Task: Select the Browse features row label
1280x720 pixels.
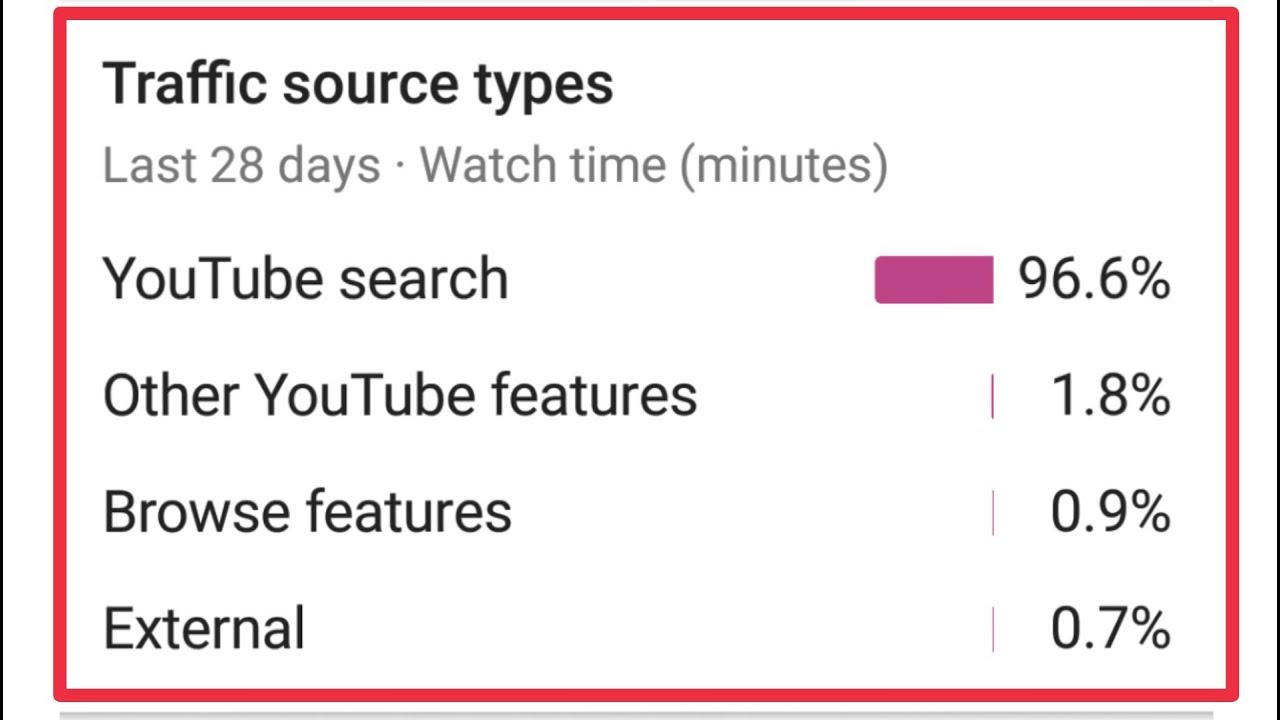Action: point(307,511)
